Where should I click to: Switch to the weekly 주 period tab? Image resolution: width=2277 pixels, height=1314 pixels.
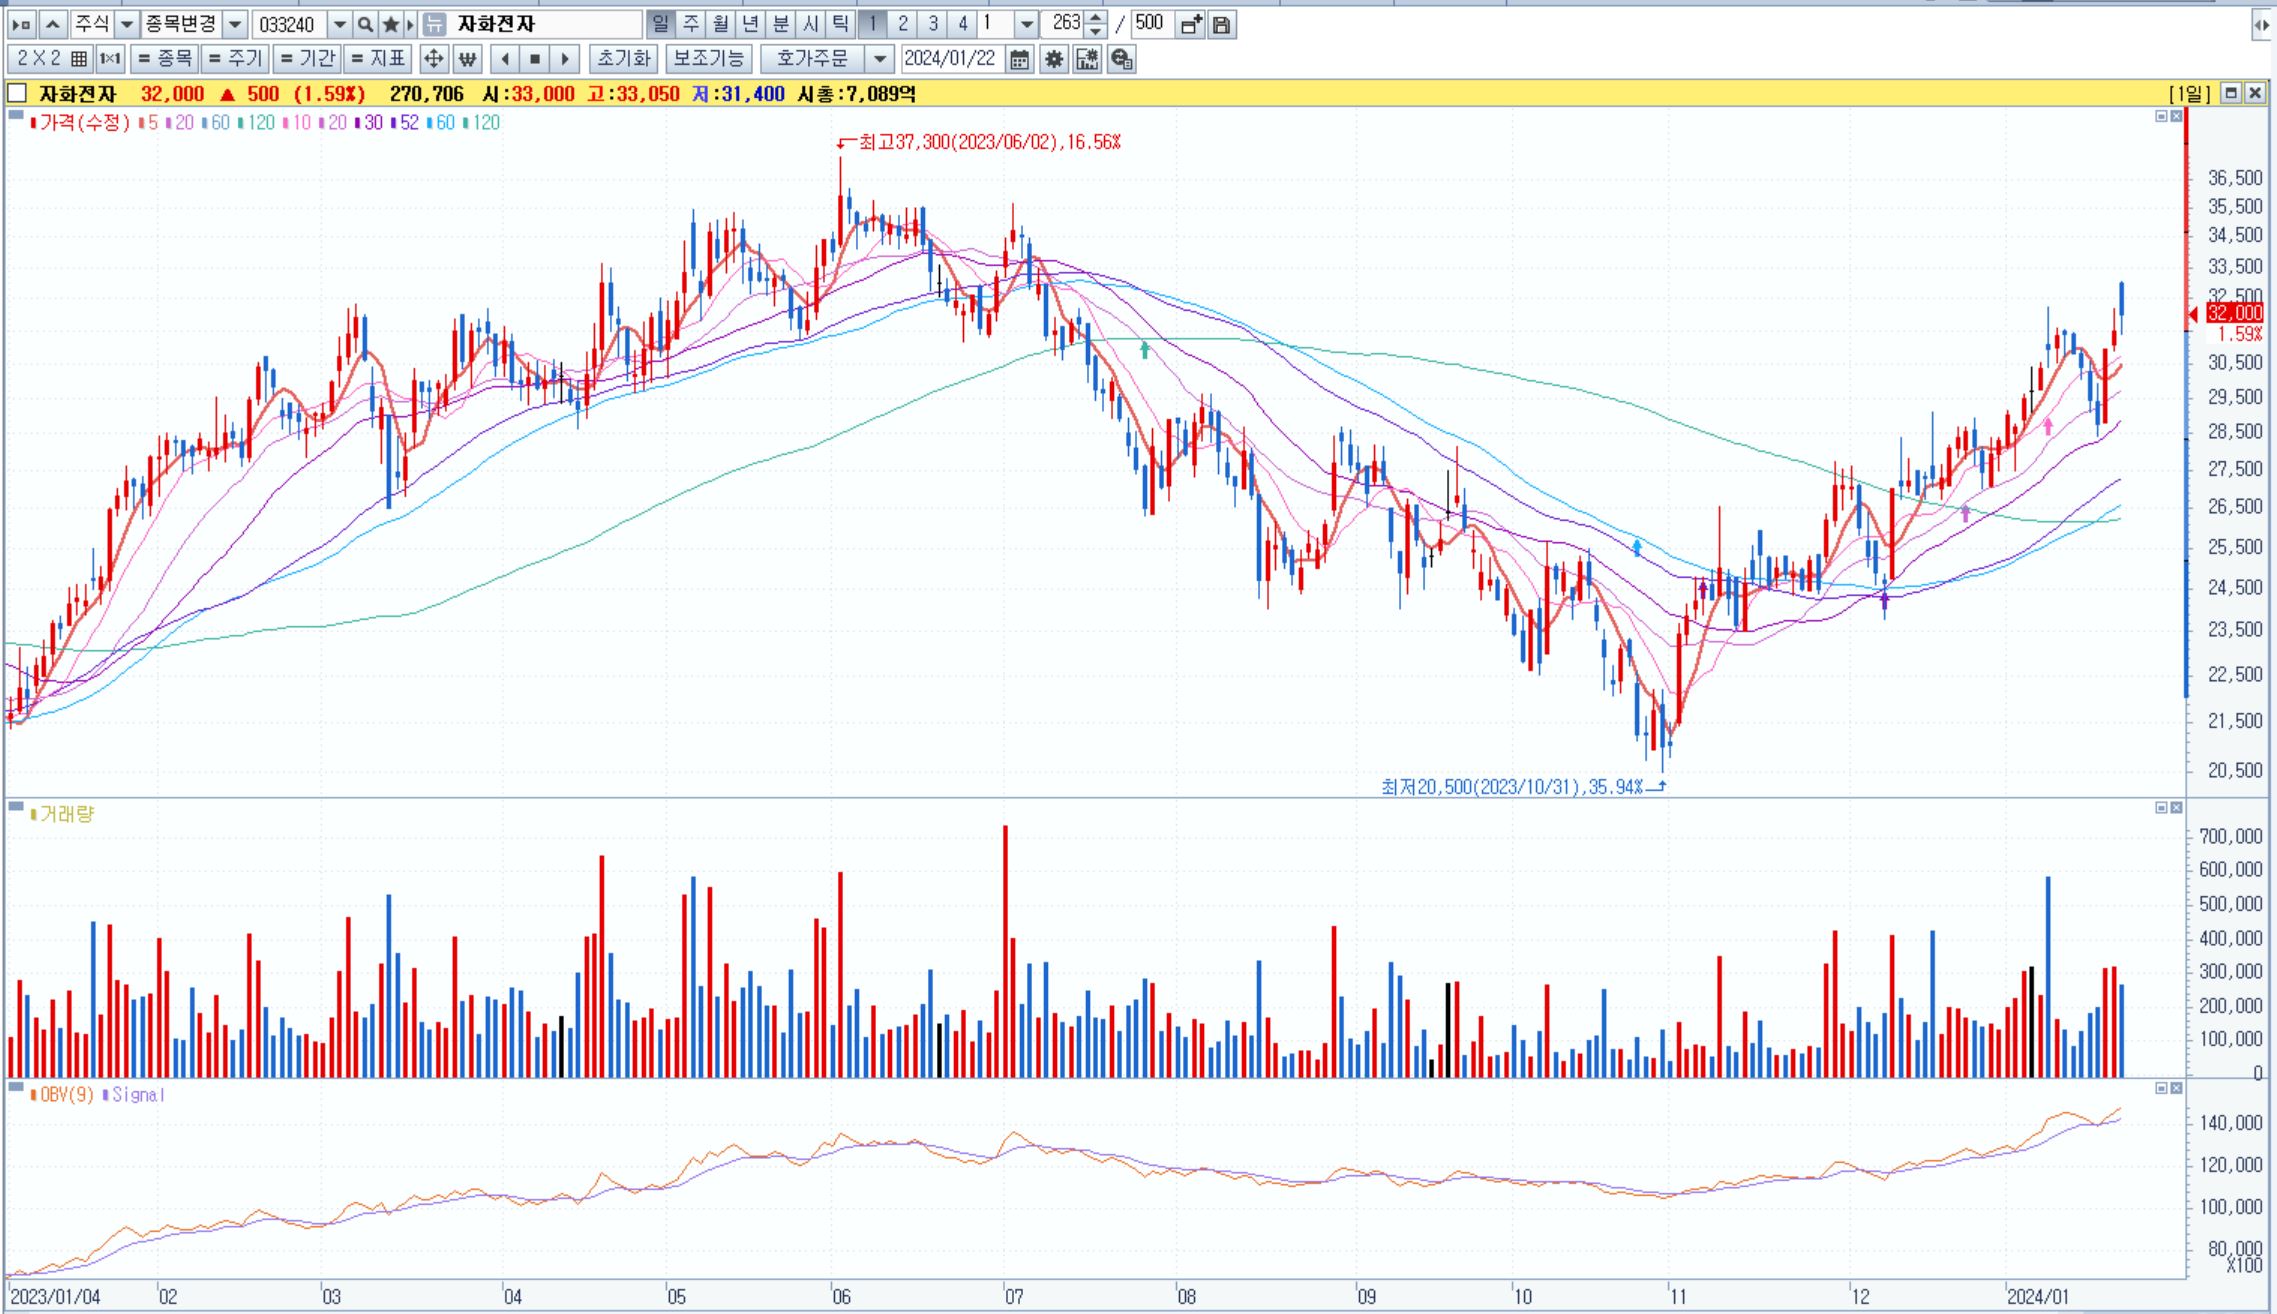click(691, 23)
